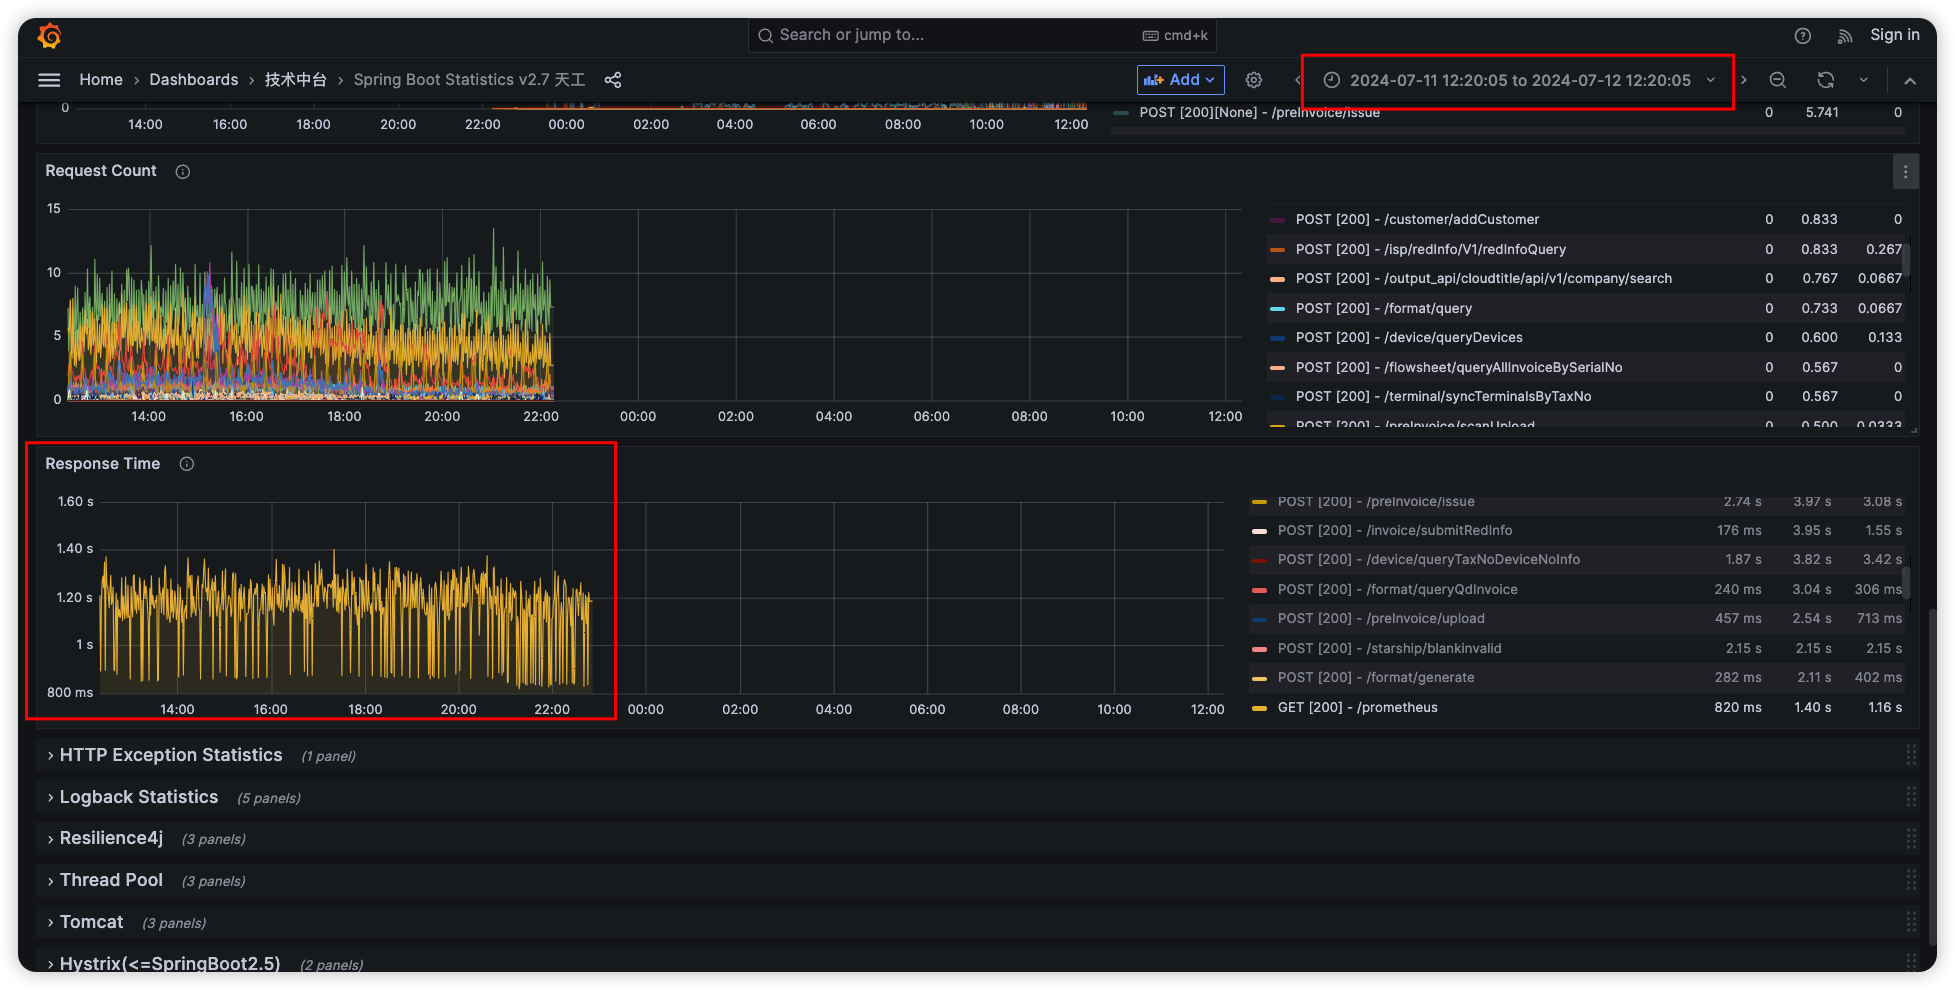This screenshot has width=1955, height=990.
Task: Toggle /customer/addCustomer series in legend
Action: pos(1416,220)
